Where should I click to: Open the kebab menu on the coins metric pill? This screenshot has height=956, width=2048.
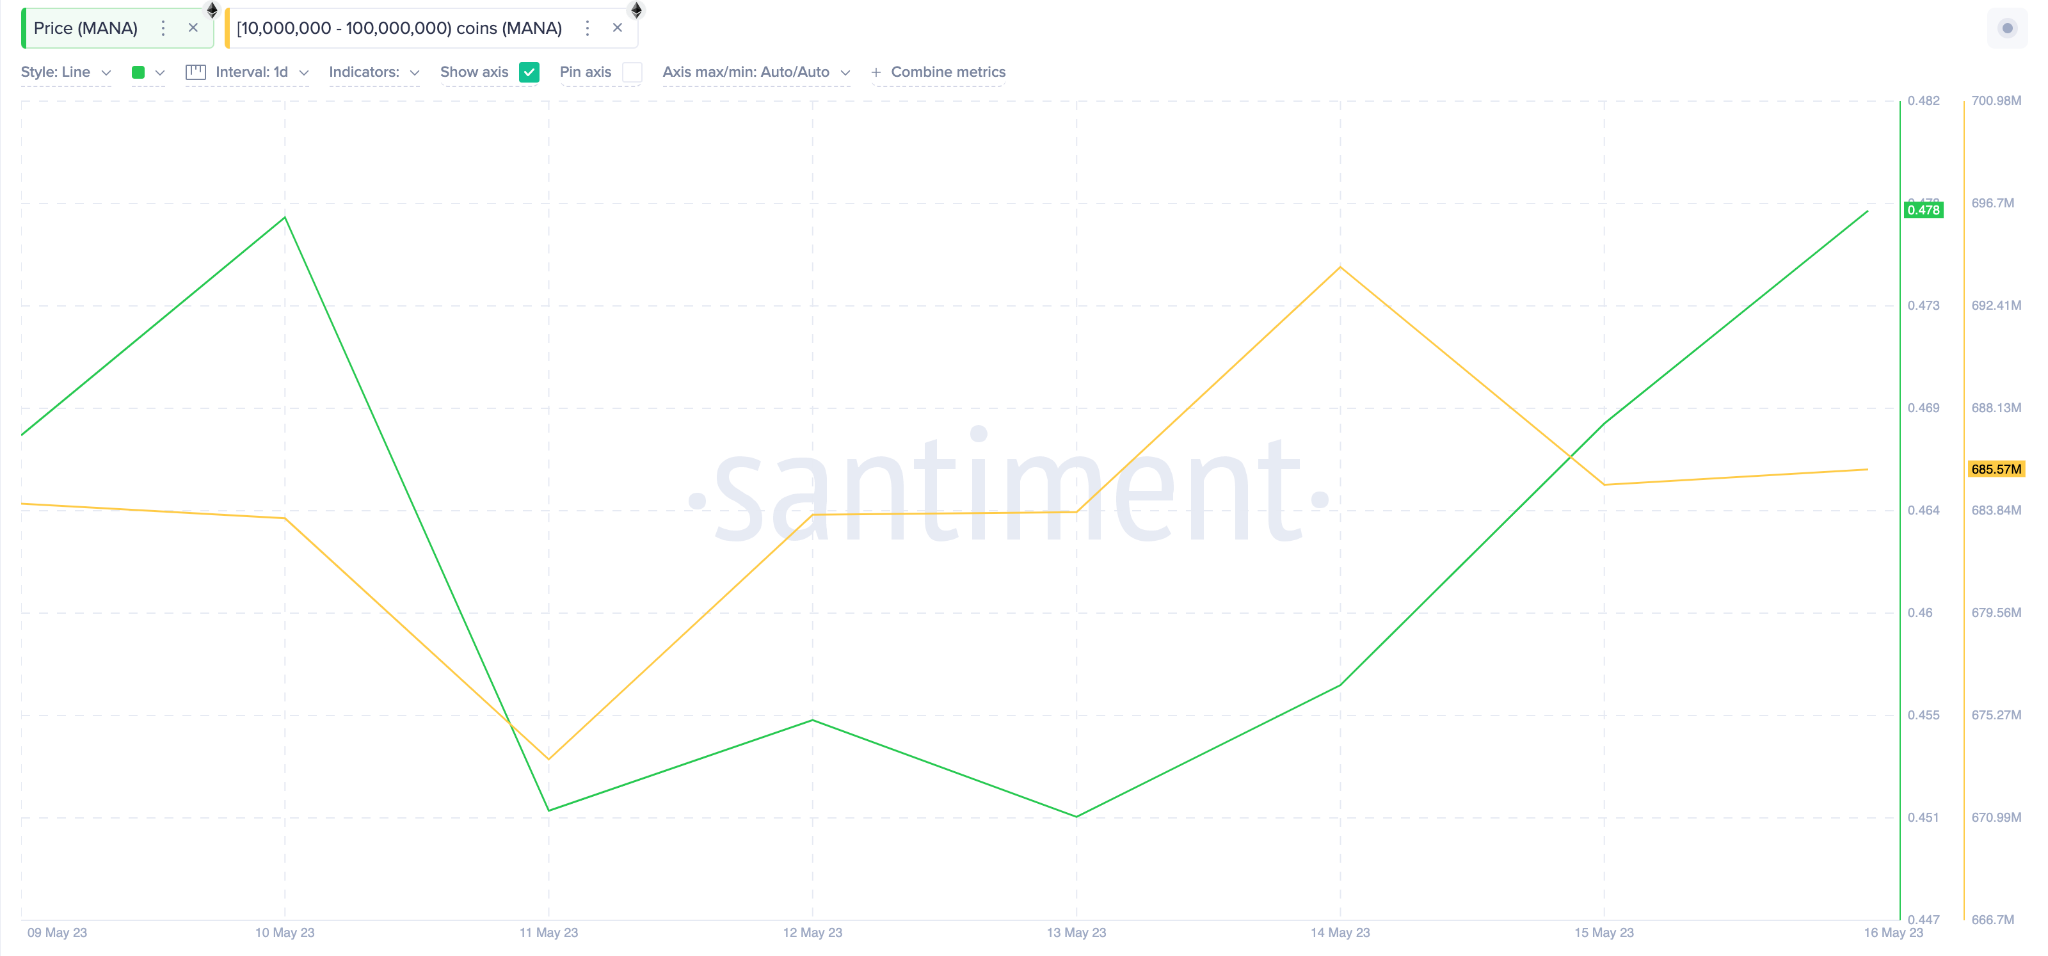click(587, 28)
